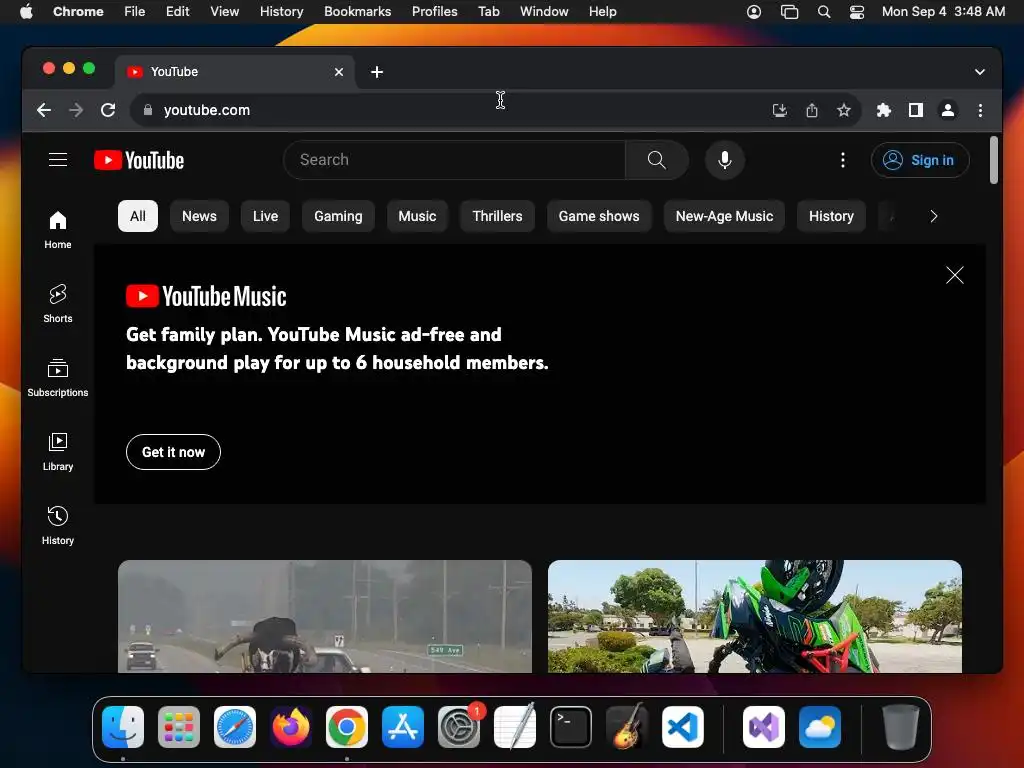Open the highway bull video thumbnail
1024x768 pixels.
click(325, 616)
